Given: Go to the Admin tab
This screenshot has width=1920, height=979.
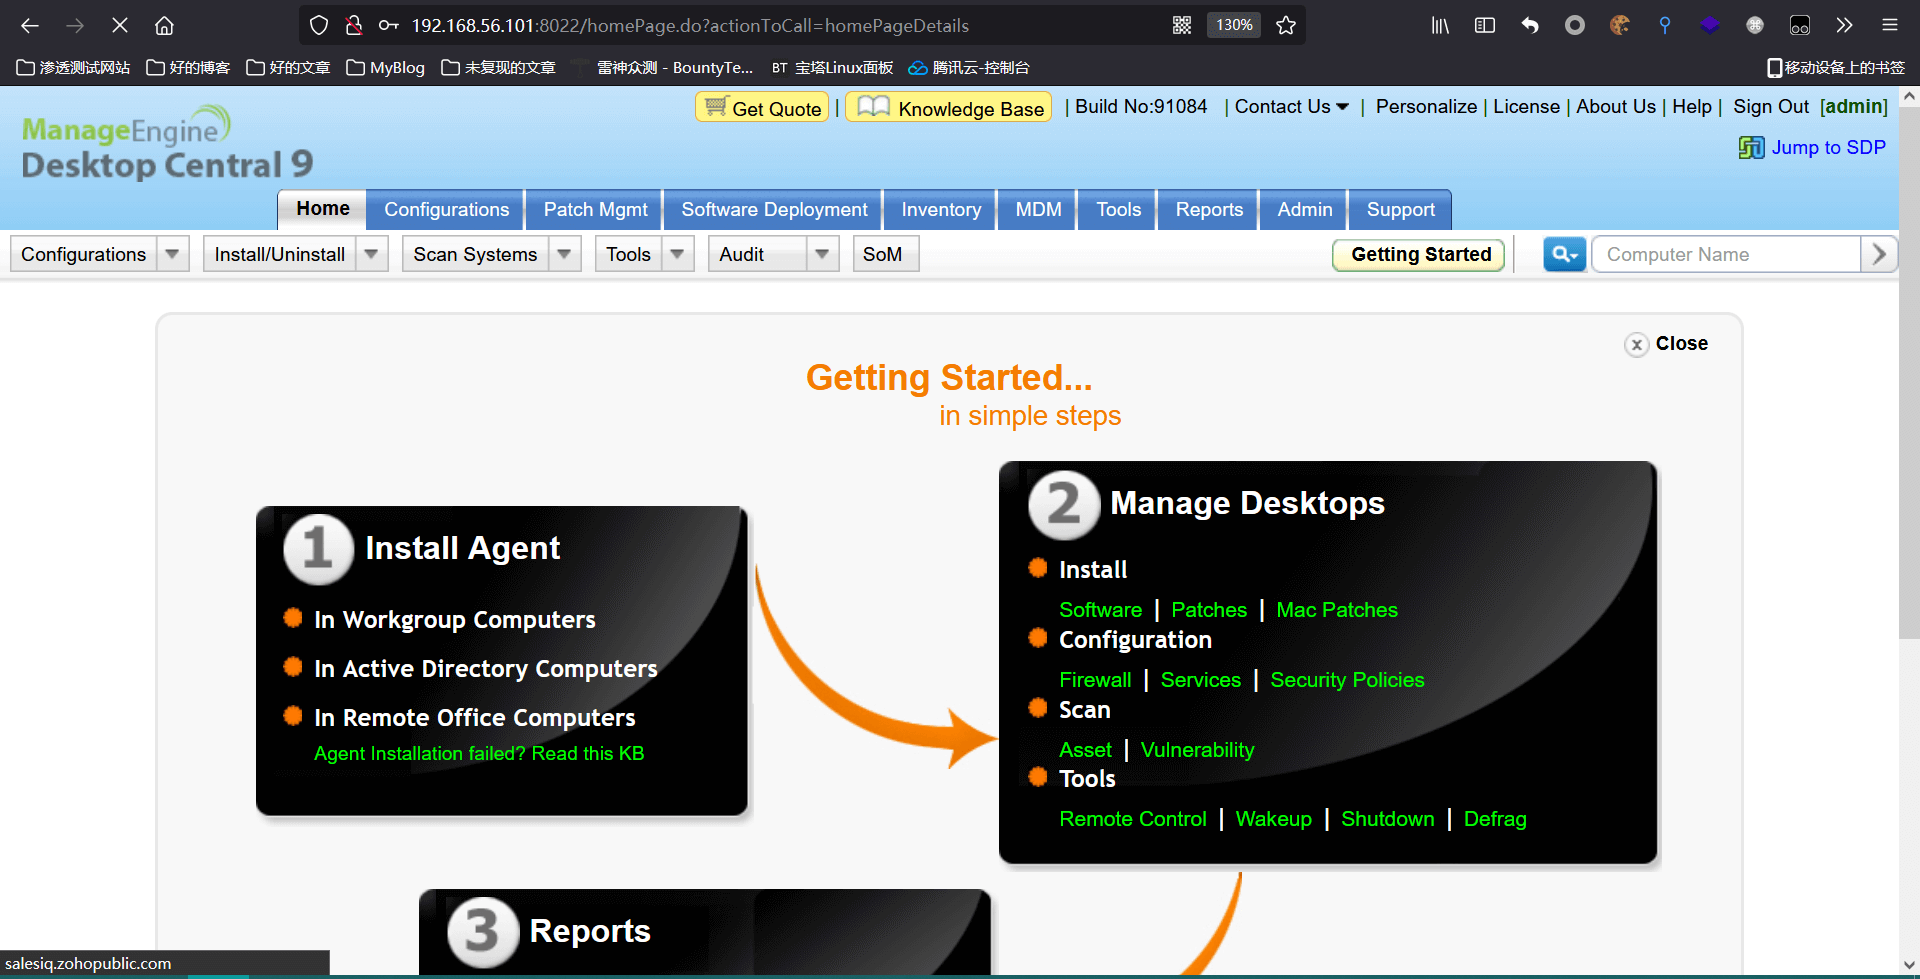Looking at the screenshot, I should [x=1304, y=210].
